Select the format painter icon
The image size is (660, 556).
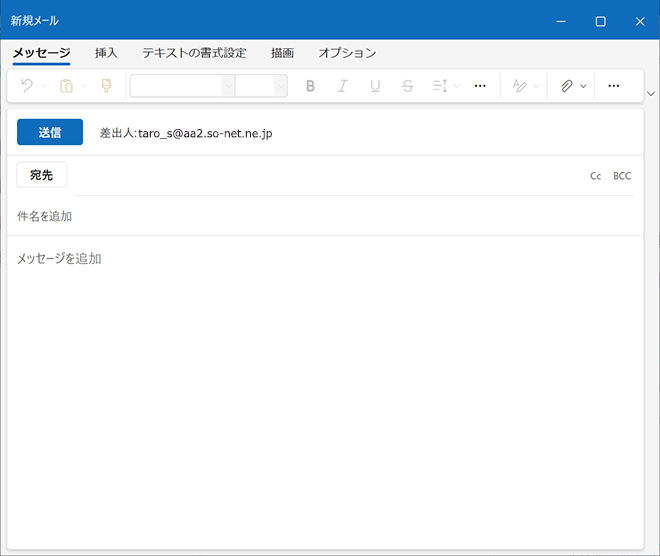[x=106, y=86]
